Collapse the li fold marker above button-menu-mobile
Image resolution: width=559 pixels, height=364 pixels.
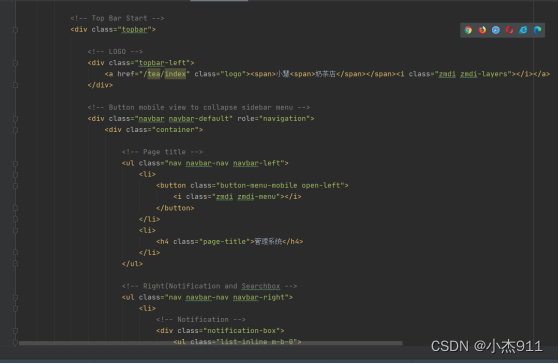(x=15, y=175)
